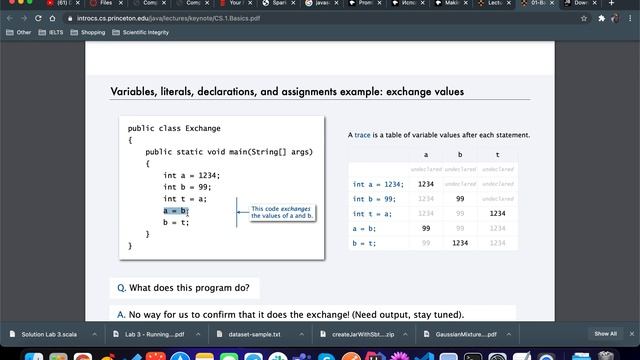The height and width of the screenshot is (360, 640).
Task: Click the 'int t = a;' code line
Action: tap(185, 199)
